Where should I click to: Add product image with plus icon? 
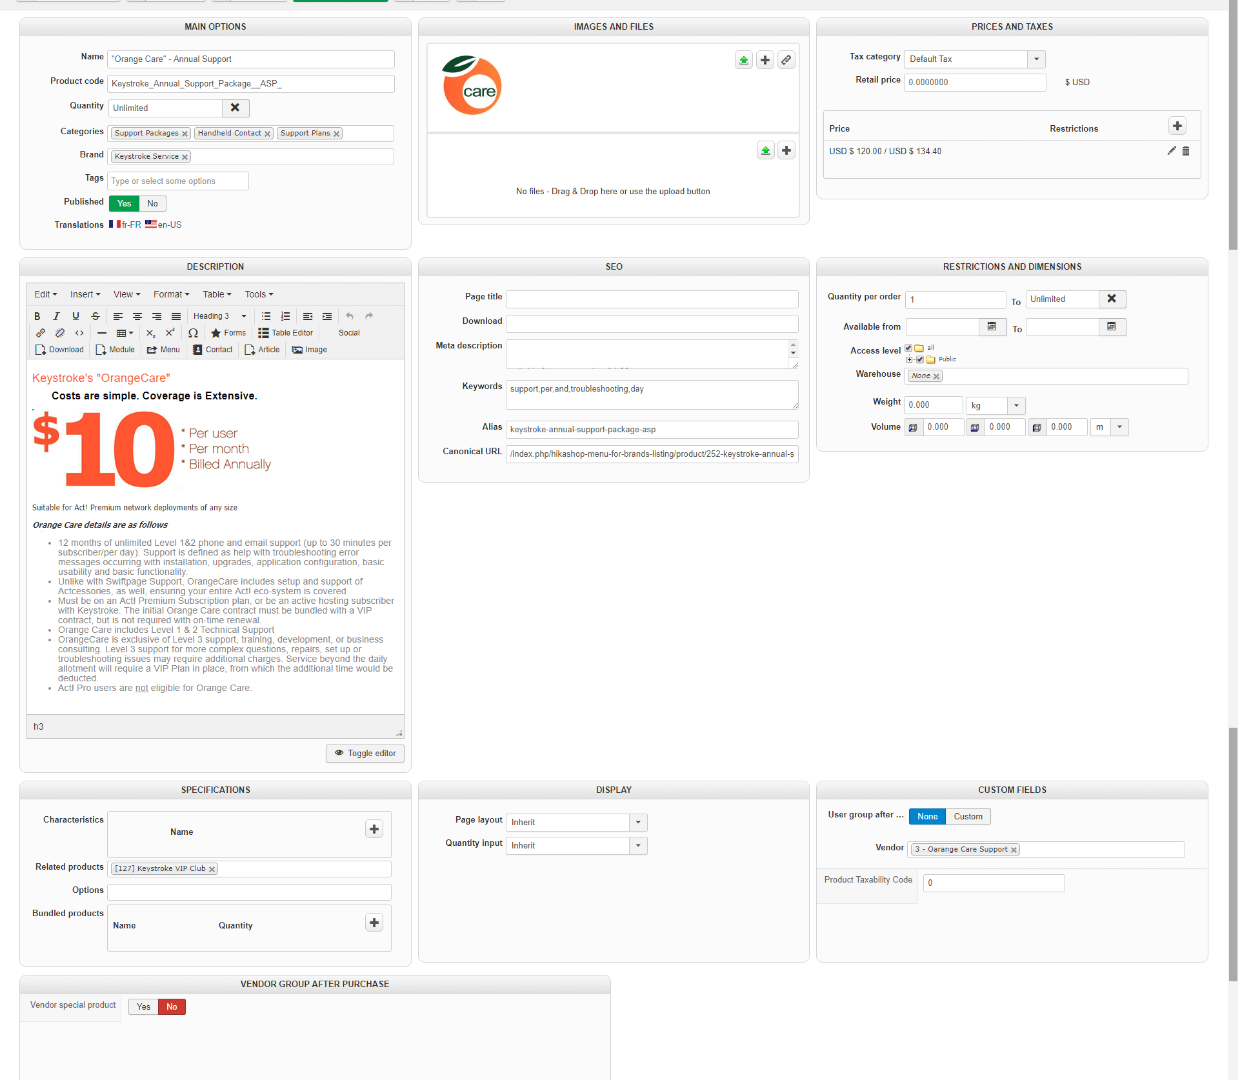765,60
